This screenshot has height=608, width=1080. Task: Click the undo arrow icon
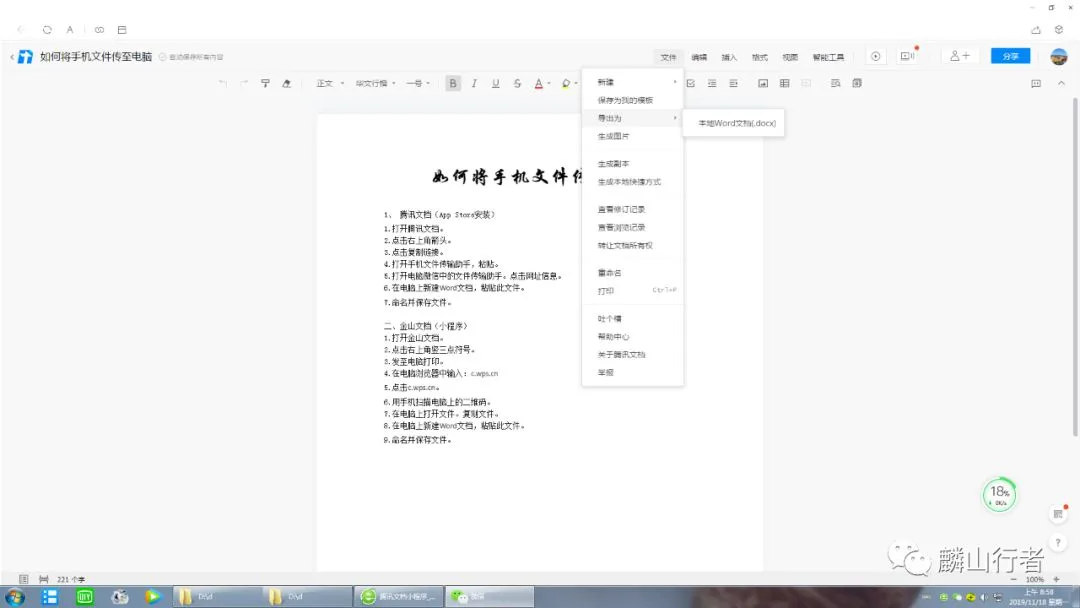222,83
